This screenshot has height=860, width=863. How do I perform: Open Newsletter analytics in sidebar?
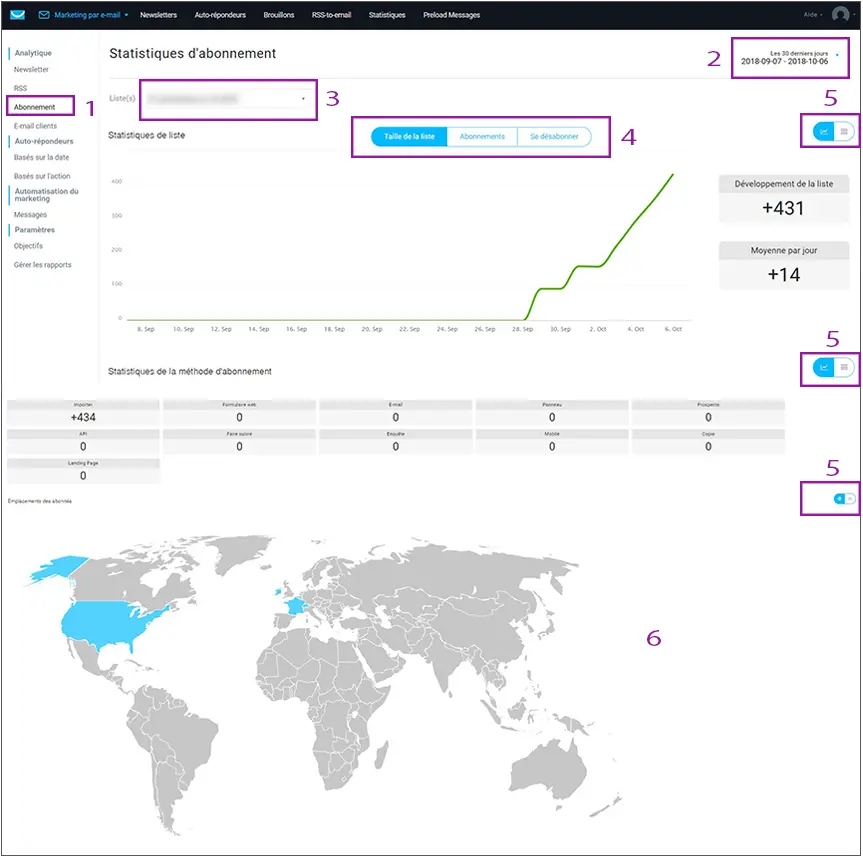(x=31, y=69)
